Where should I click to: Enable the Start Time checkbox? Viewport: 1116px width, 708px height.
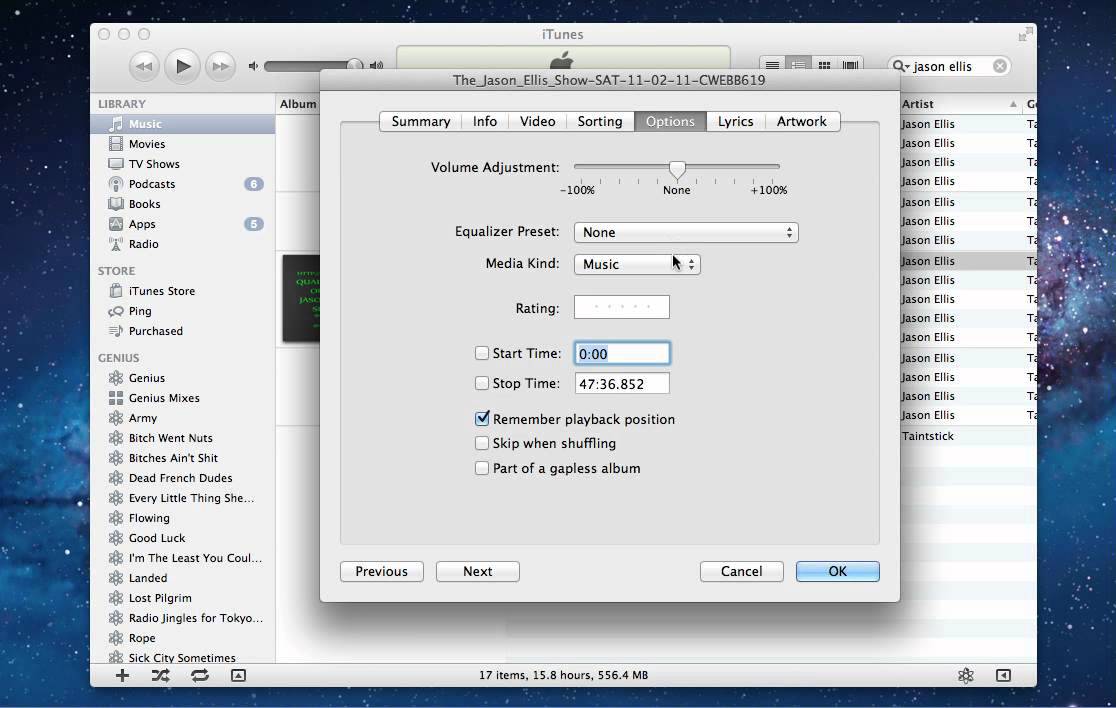(x=482, y=353)
